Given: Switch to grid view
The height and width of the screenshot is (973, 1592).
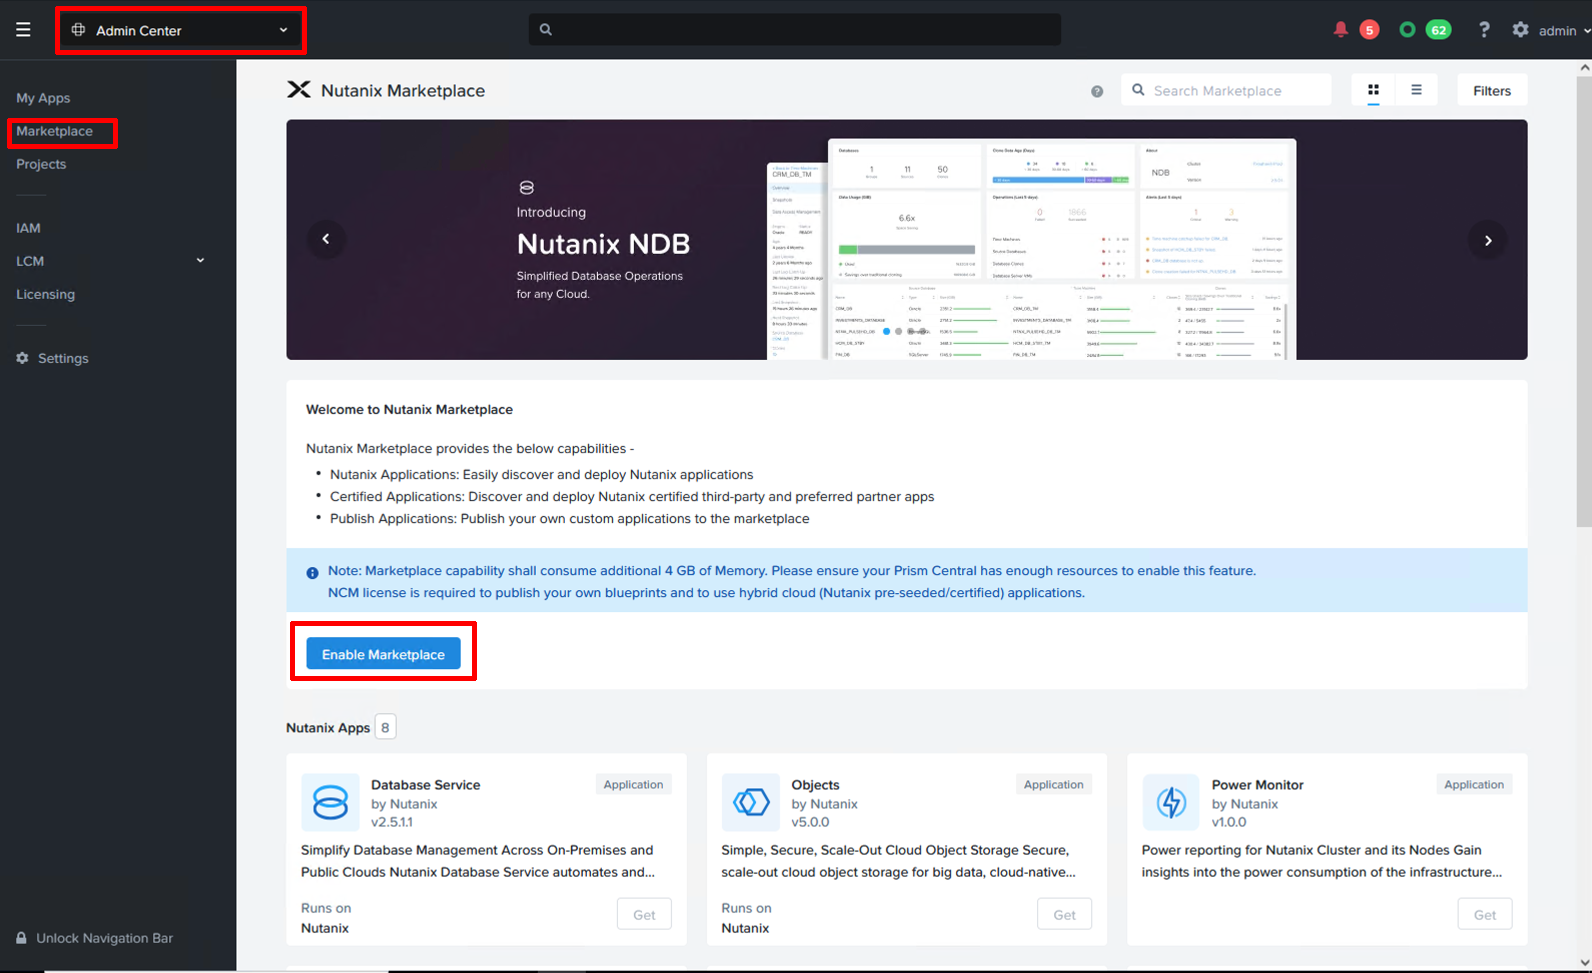Looking at the screenshot, I should click(1373, 90).
